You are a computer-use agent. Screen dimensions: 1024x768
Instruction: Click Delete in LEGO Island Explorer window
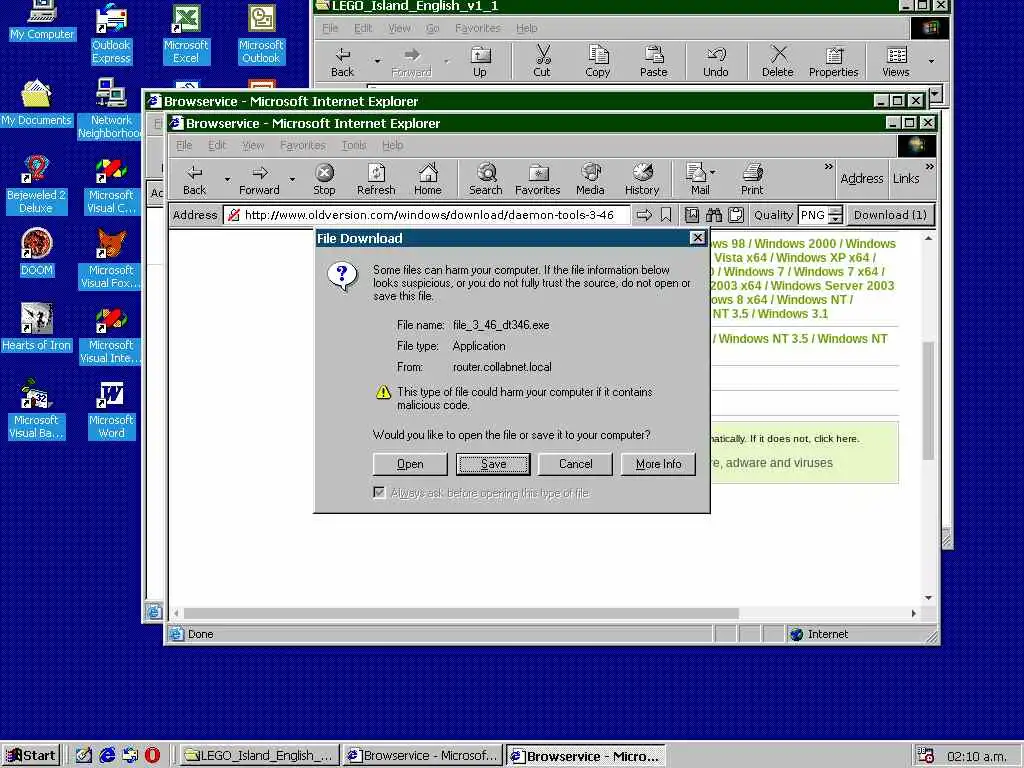click(778, 61)
